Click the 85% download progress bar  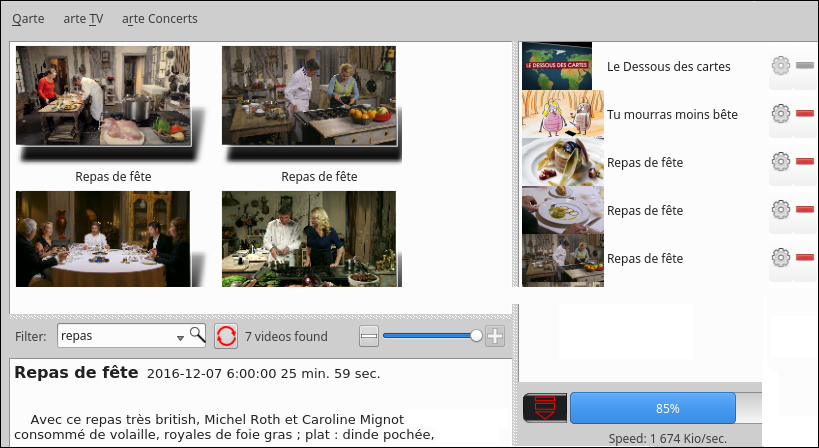[653, 408]
